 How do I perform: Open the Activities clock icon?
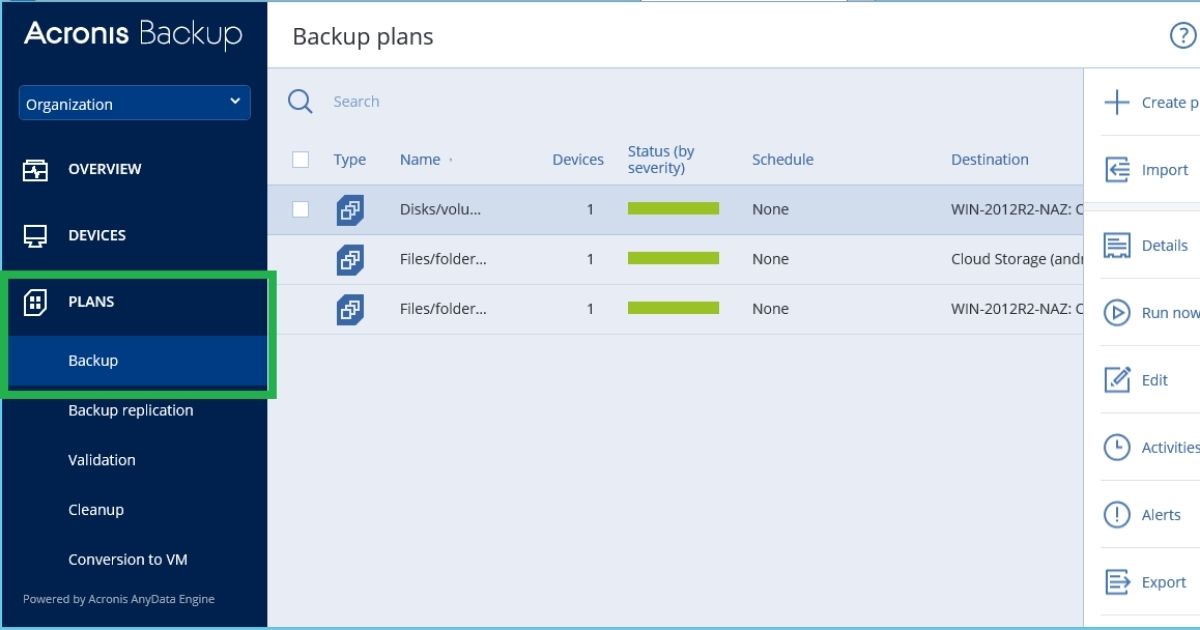(x=1116, y=447)
